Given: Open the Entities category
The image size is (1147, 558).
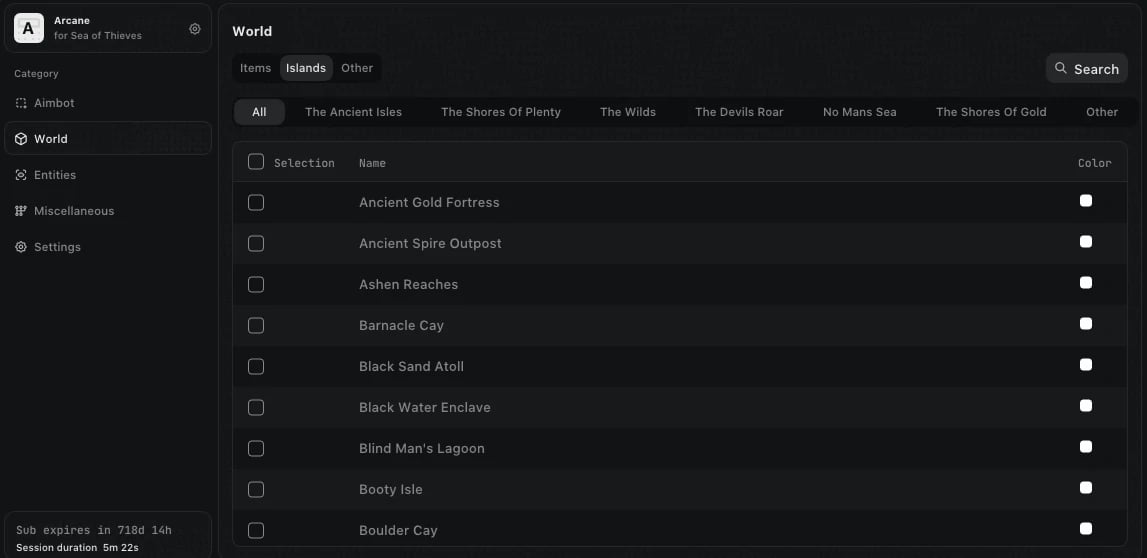Looking at the screenshot, I should [x=54, y=175].
